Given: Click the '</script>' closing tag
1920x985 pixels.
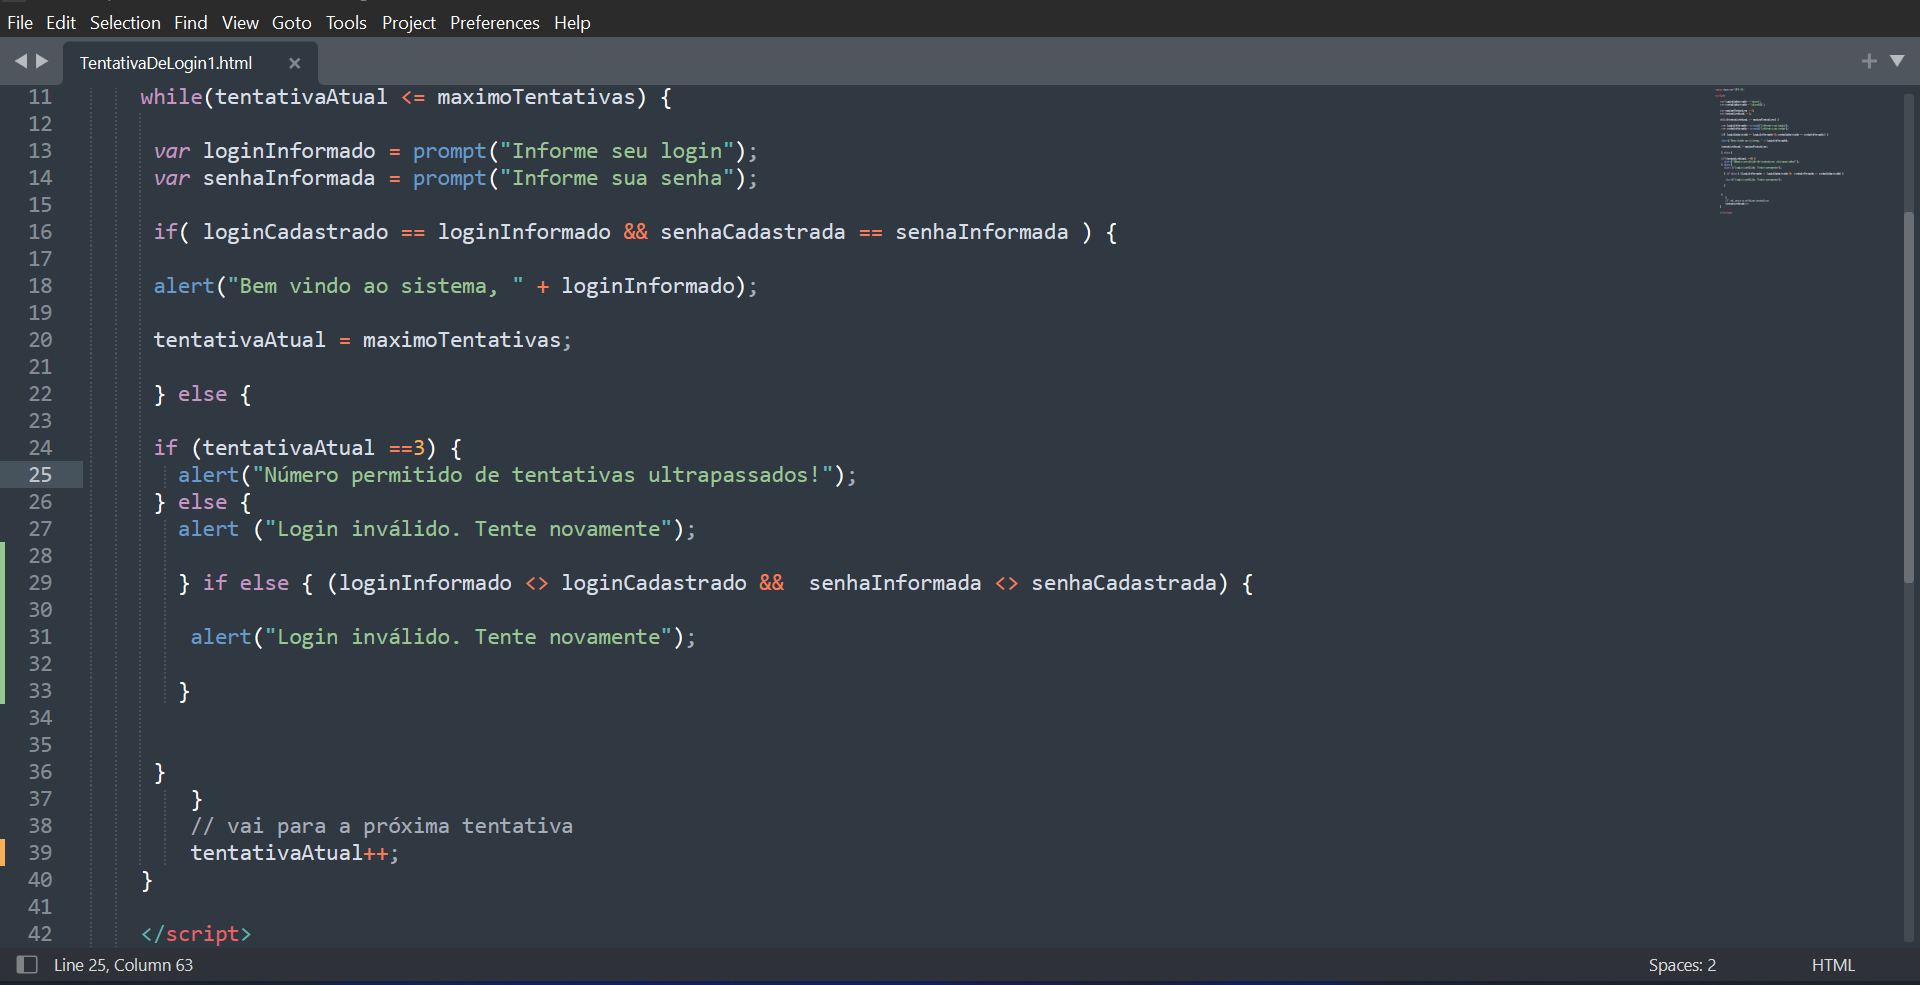Looking at the screenshot, I should coord(196,934).
